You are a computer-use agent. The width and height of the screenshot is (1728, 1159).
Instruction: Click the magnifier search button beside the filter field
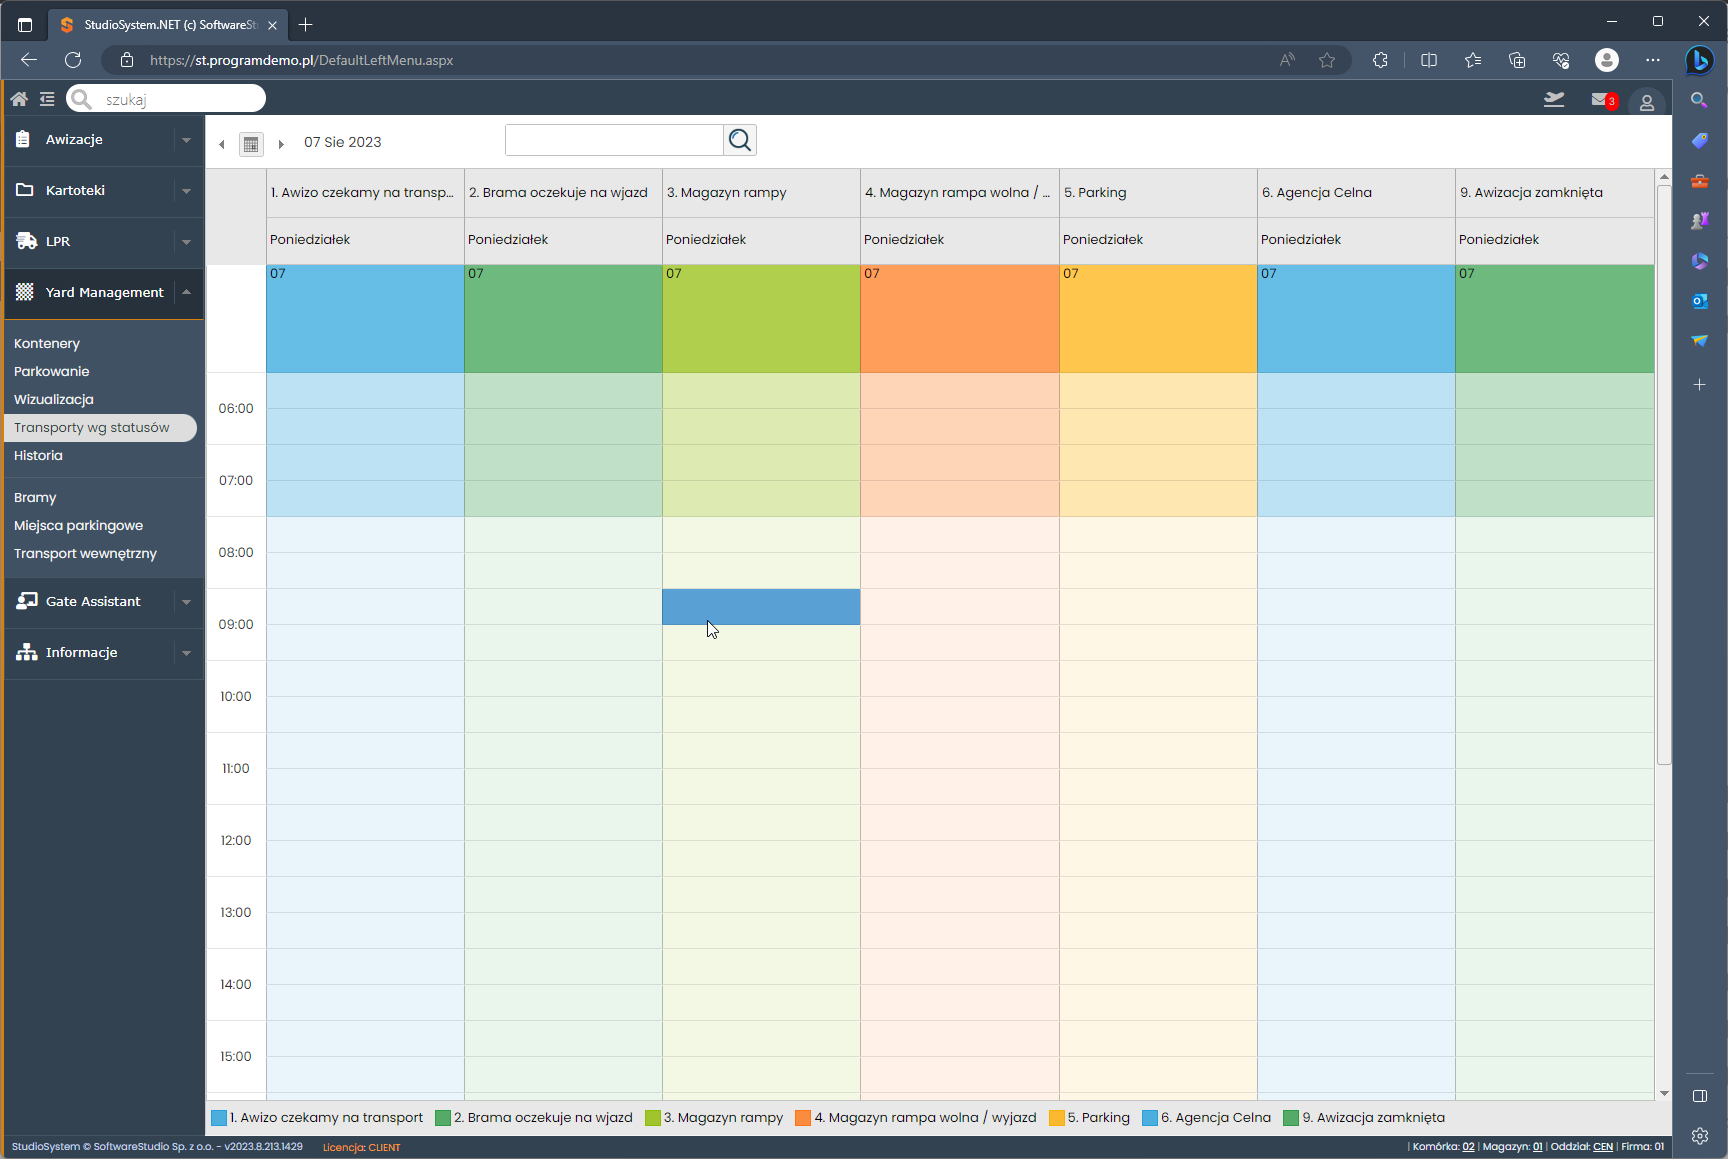(x=740, y=140)
